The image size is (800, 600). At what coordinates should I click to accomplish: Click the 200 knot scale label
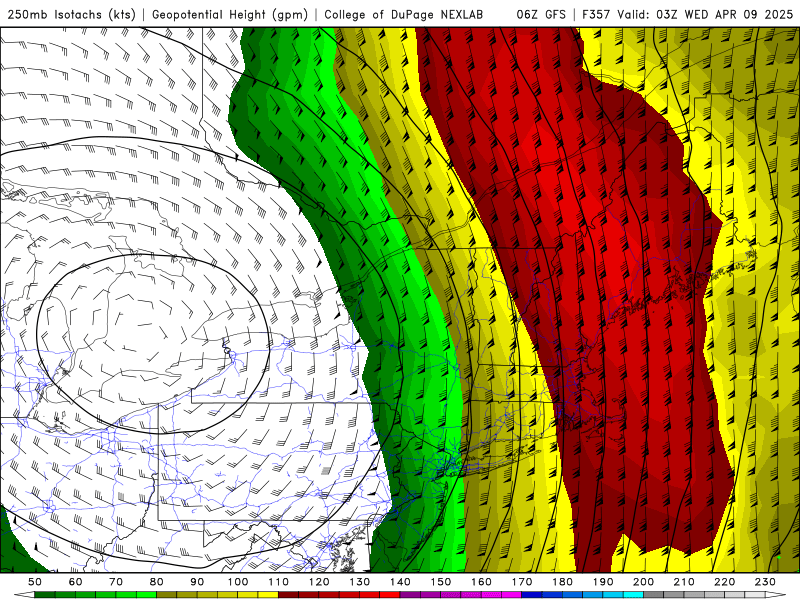643,582
